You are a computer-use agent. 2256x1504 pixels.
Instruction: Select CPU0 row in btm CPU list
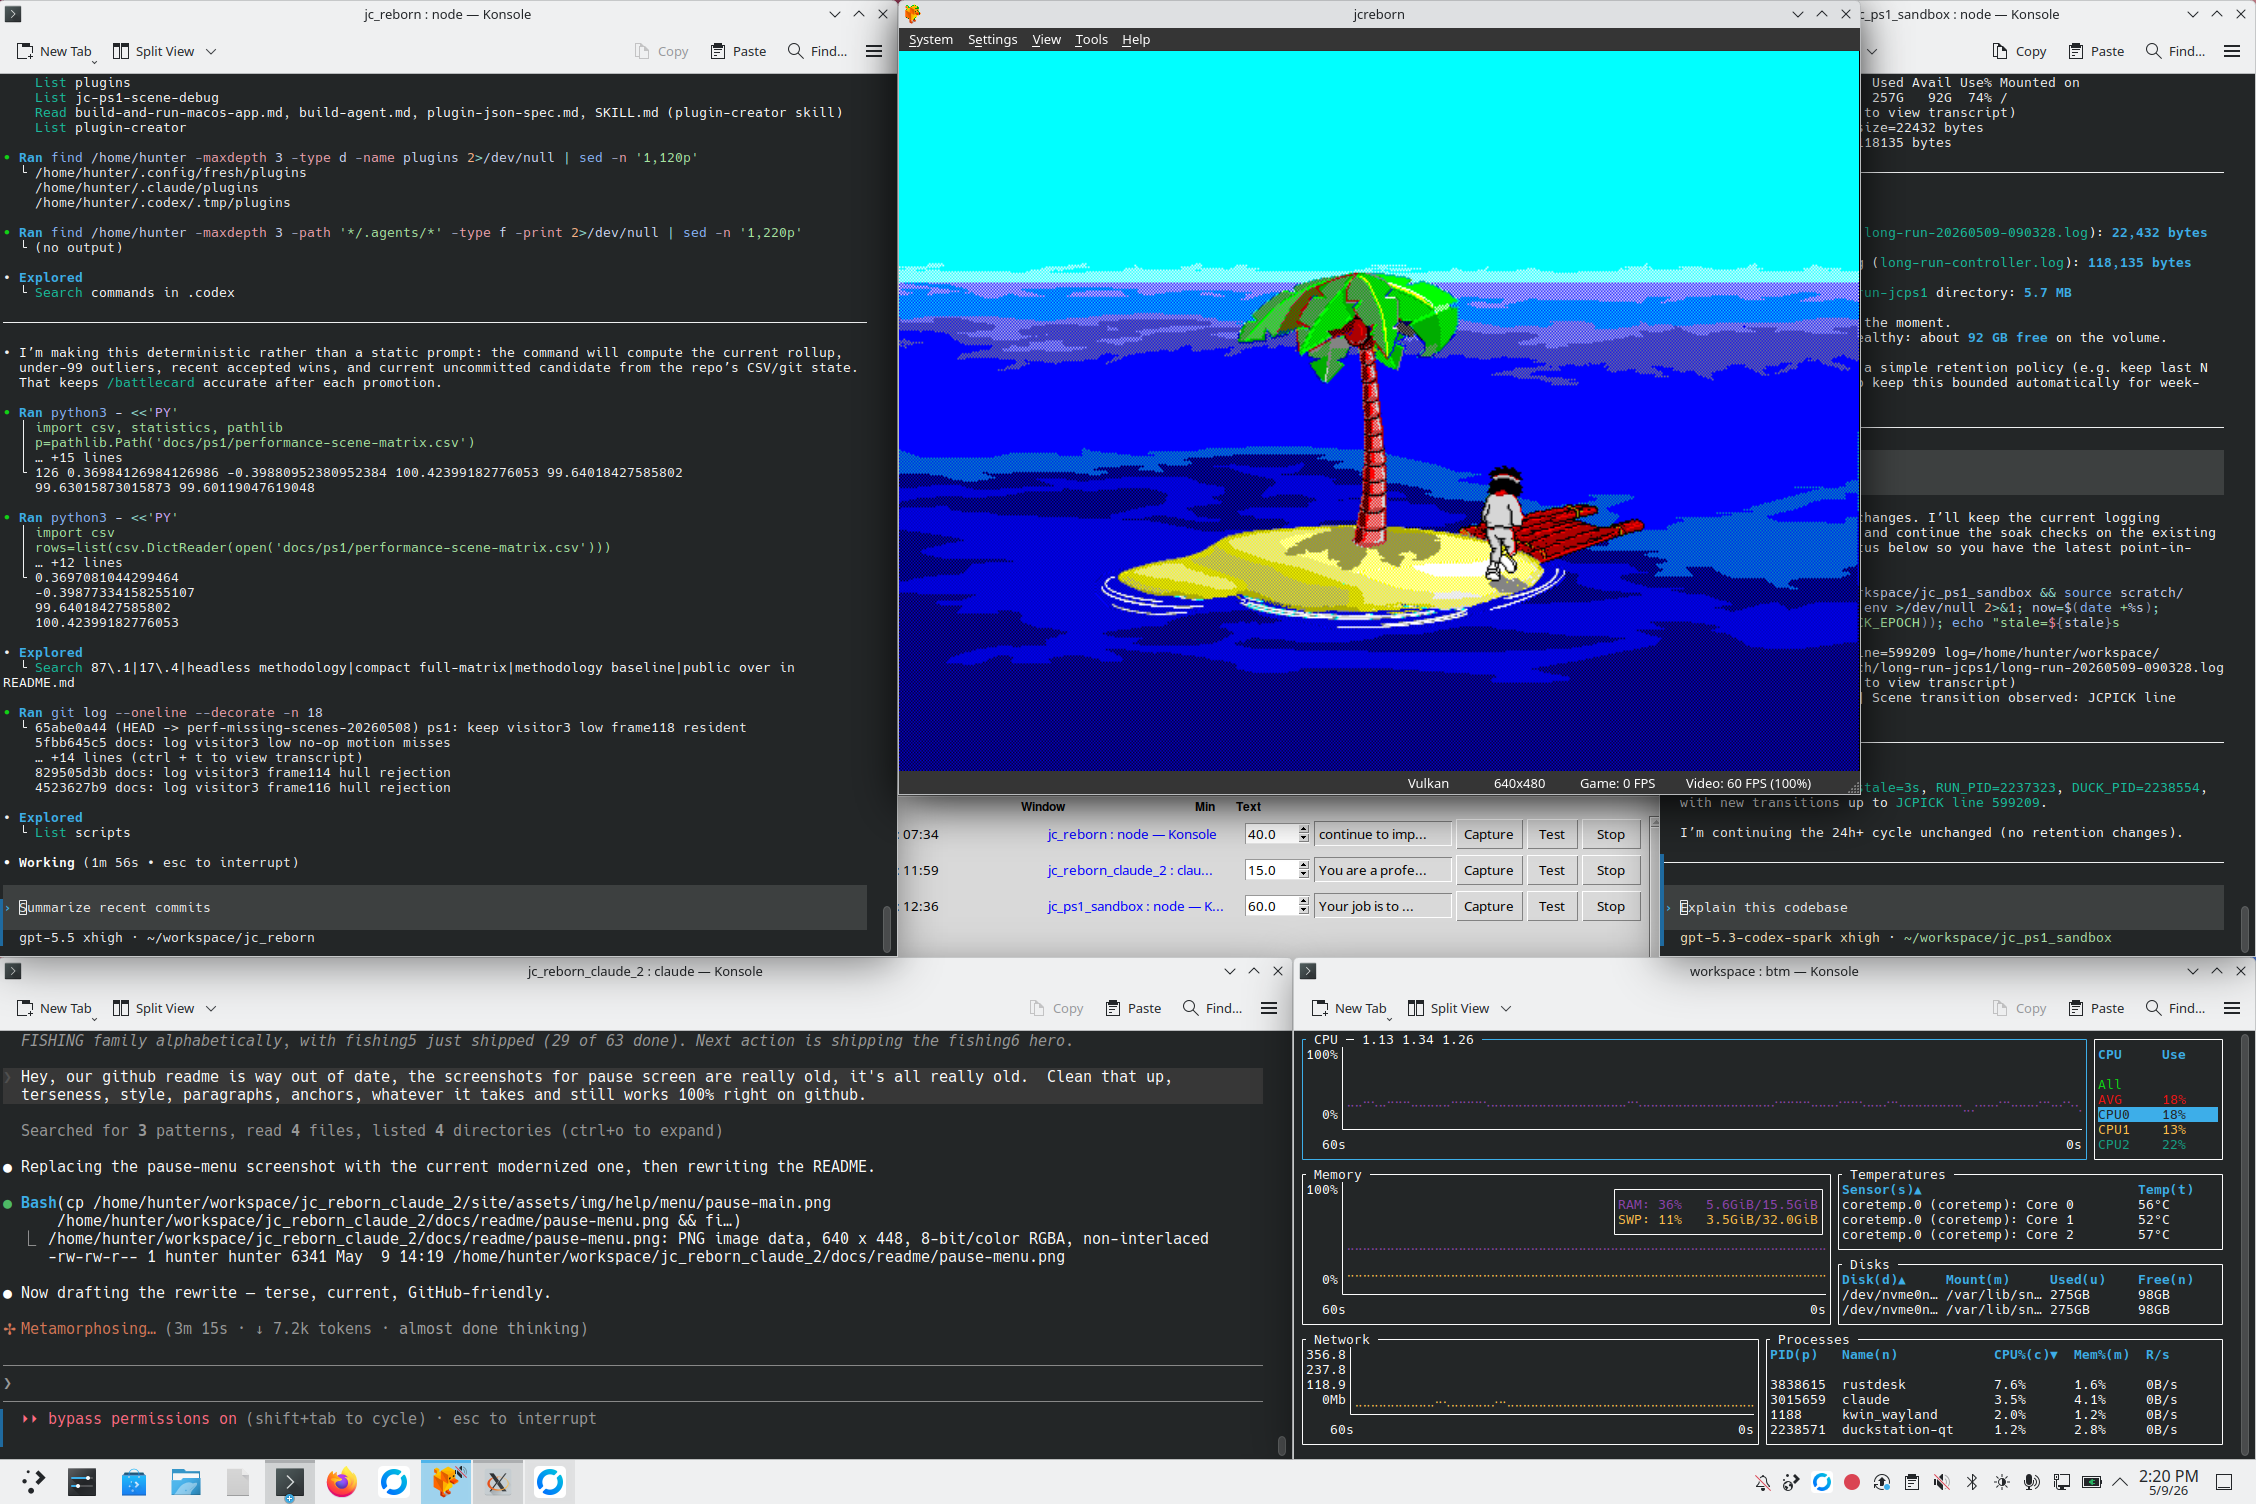click(2157, 1114)
